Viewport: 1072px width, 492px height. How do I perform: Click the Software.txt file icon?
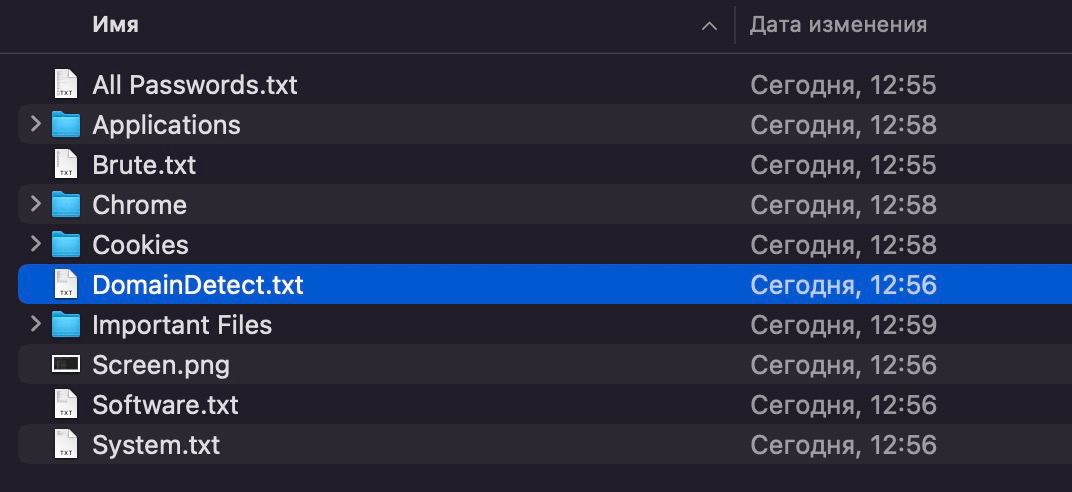(66, 405)
